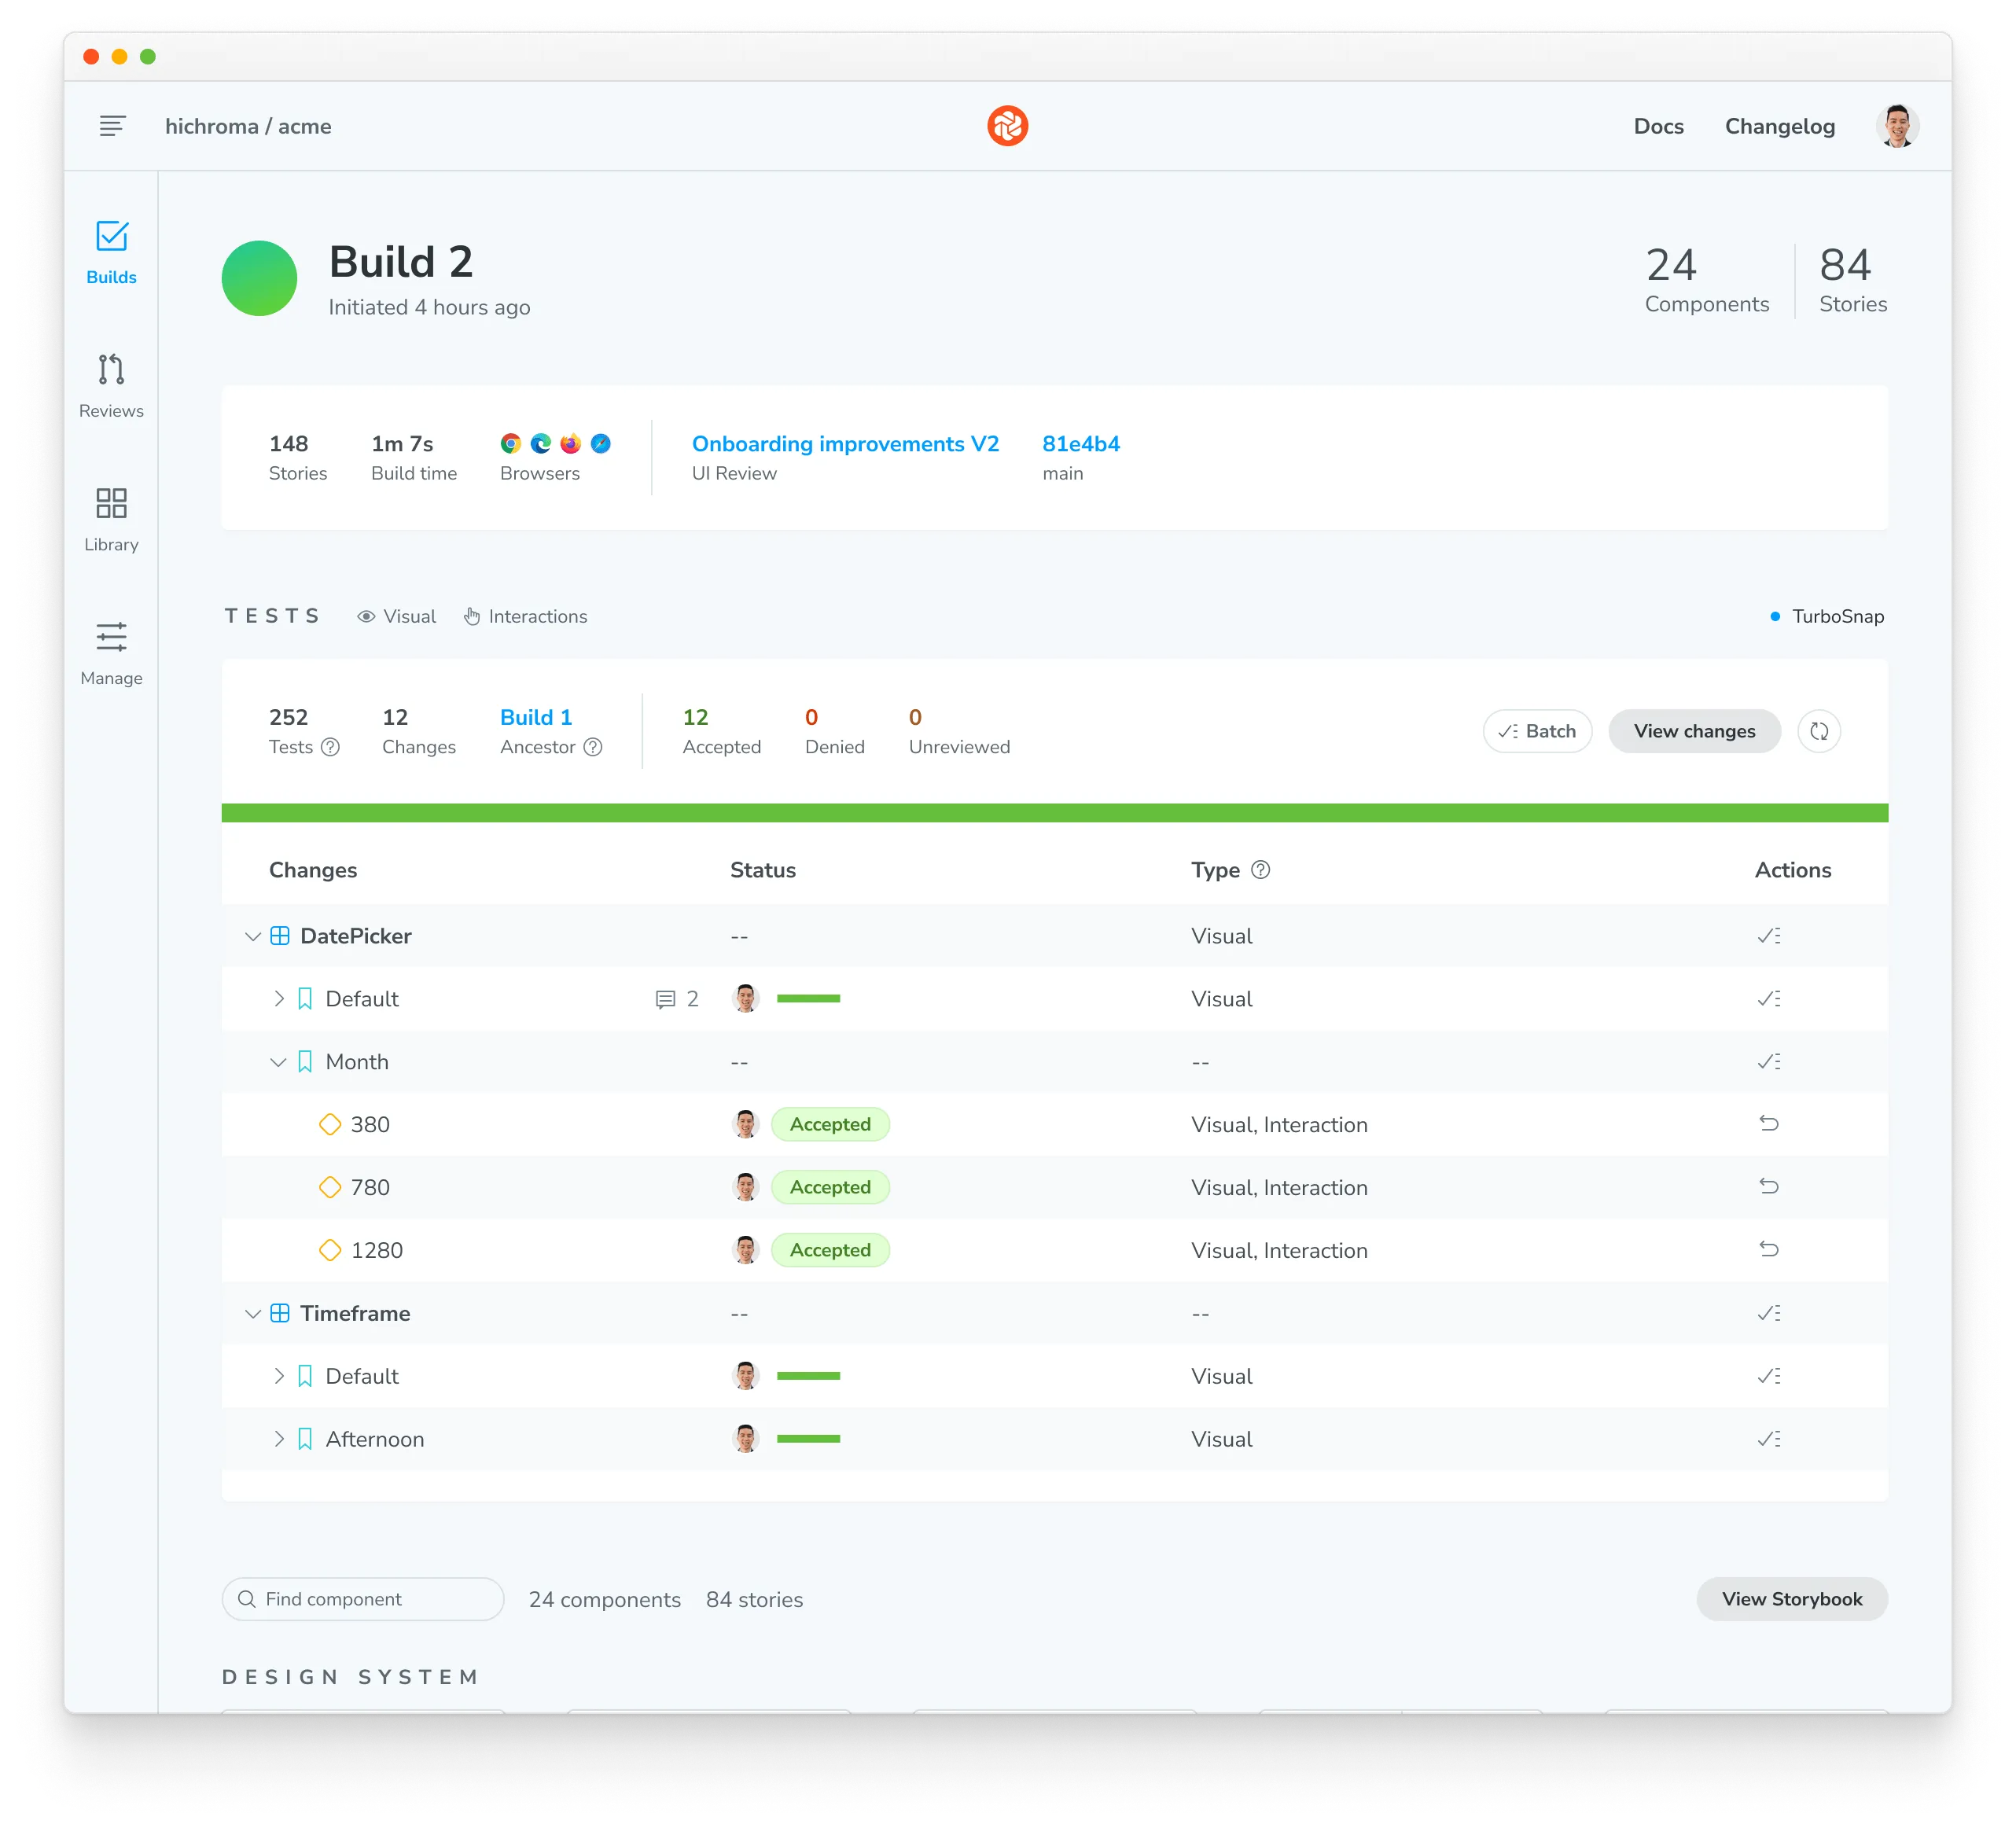This screenshot has width=2016, height=1824.
Task: Switch to the Interactions tests tab
Action: coord(526,616)
